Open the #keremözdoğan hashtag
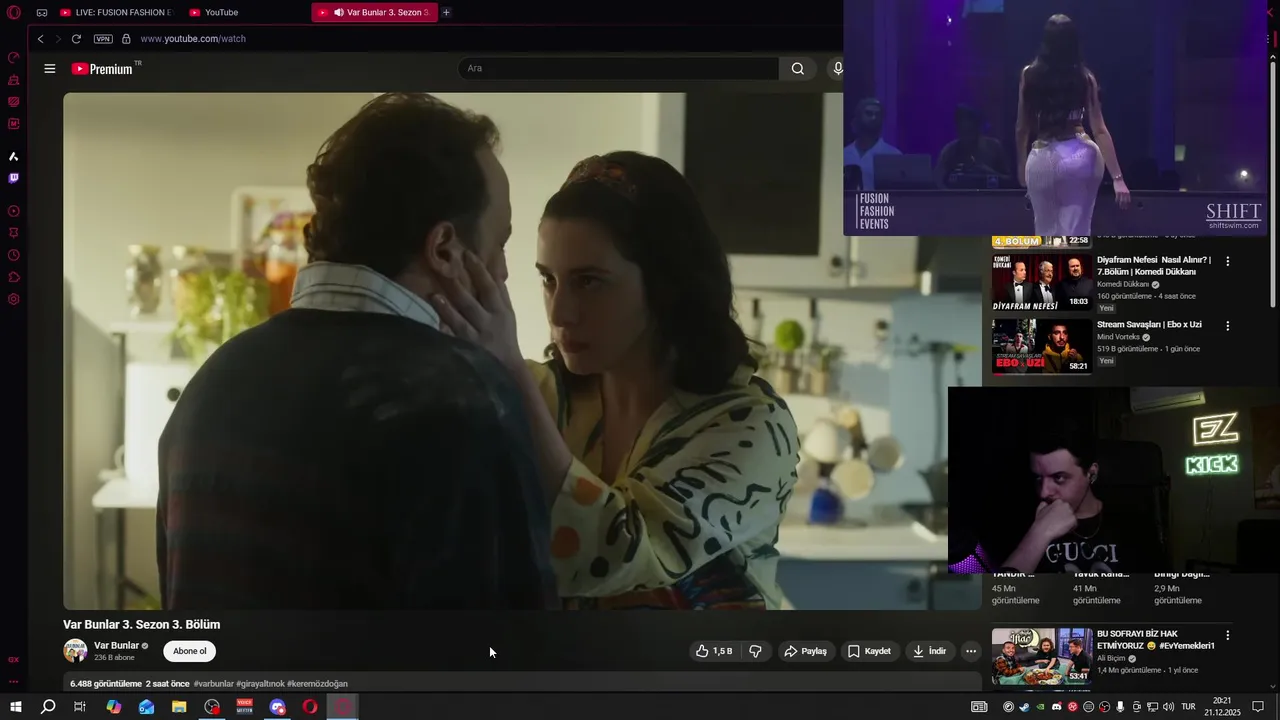Screen dimensions: 1280x720 [x=317, y=684]
